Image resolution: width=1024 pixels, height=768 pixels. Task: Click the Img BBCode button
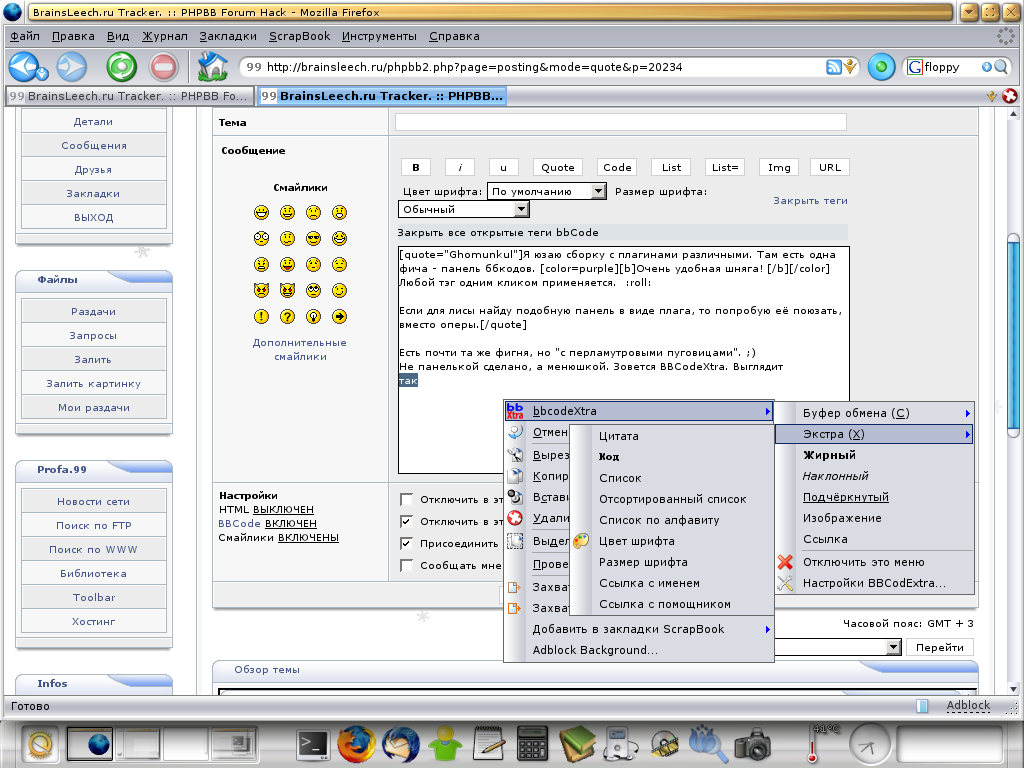pos(779,167)
